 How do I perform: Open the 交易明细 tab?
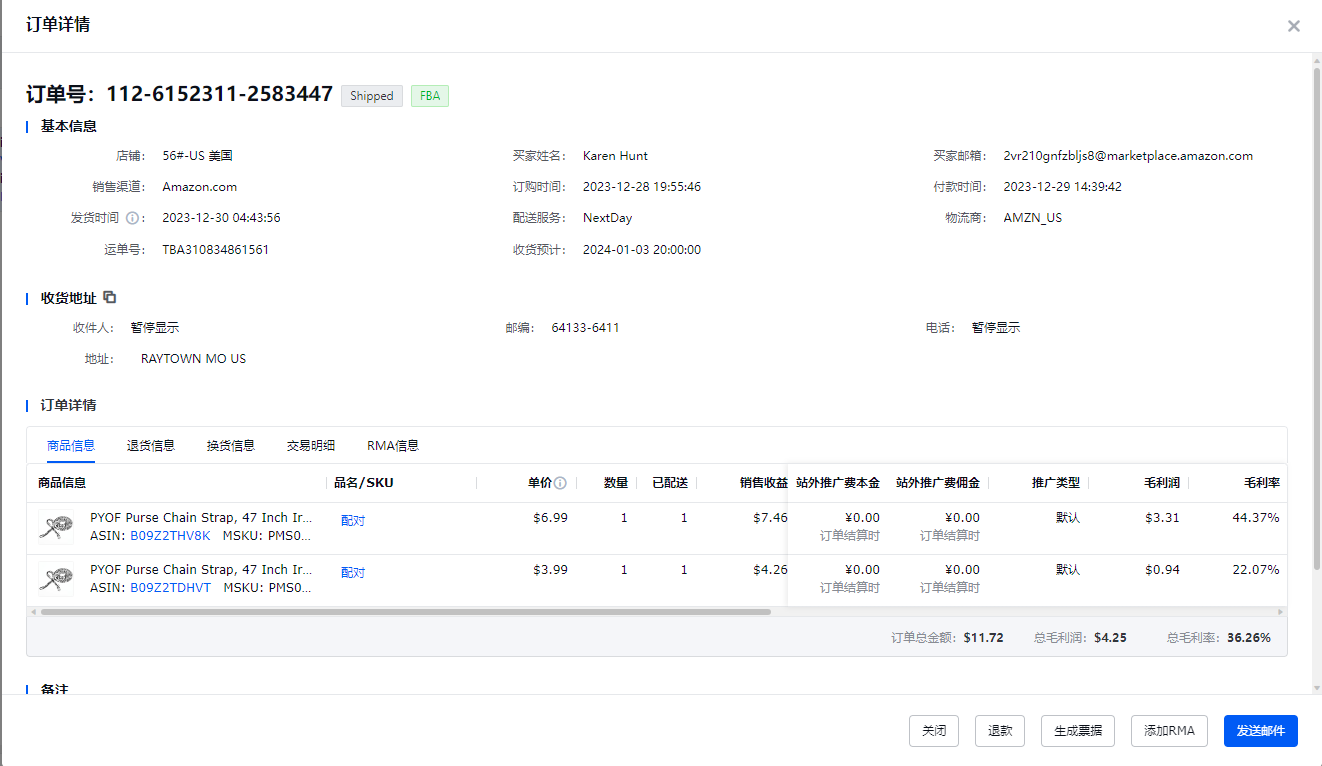(x=310, y=446)
